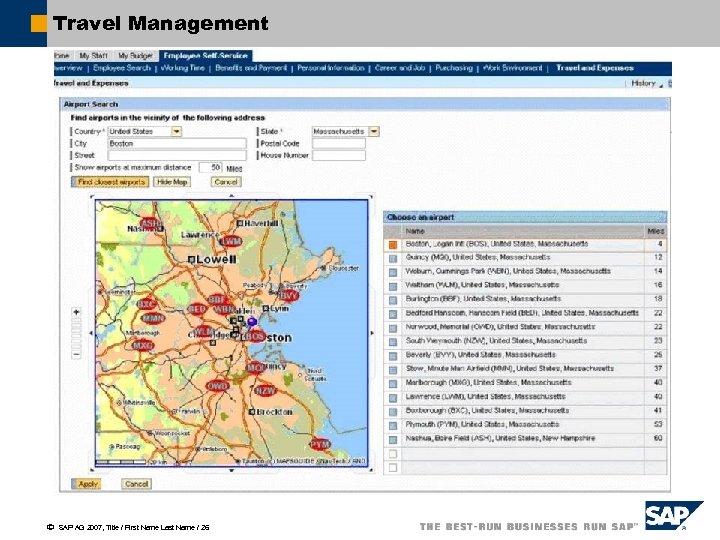The image size is (720, 540).
Task: Click the OWD airport marker on map
Action: (x=218, y=386)
